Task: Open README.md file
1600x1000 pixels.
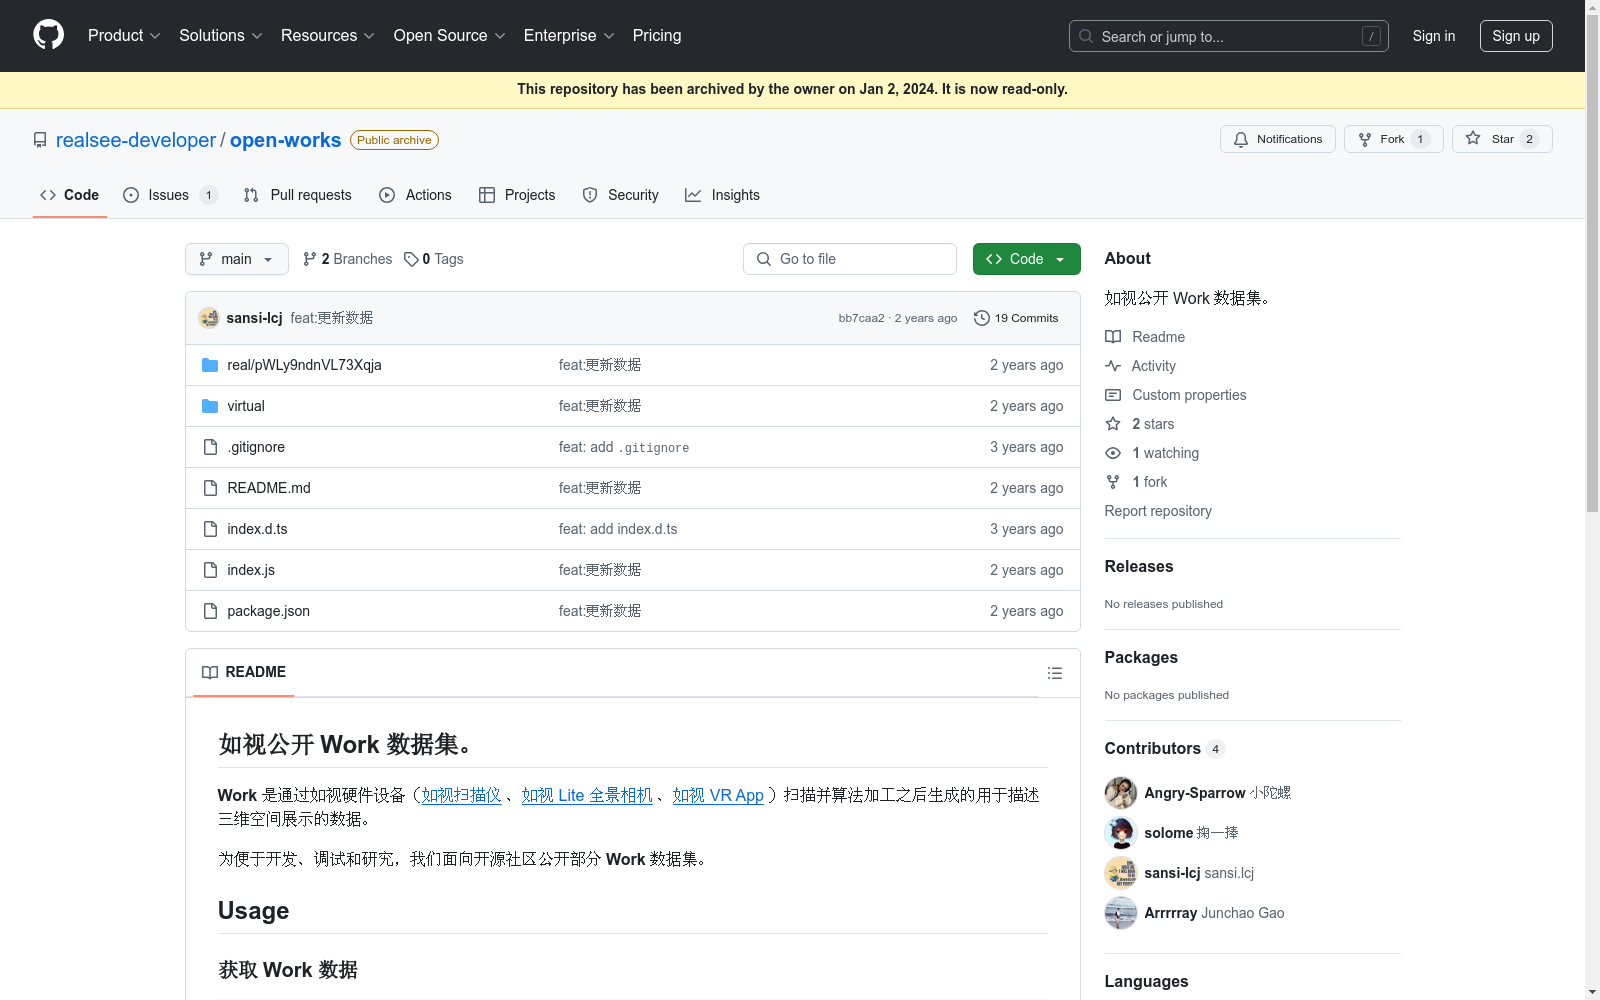Action: (x=268, y=488)
